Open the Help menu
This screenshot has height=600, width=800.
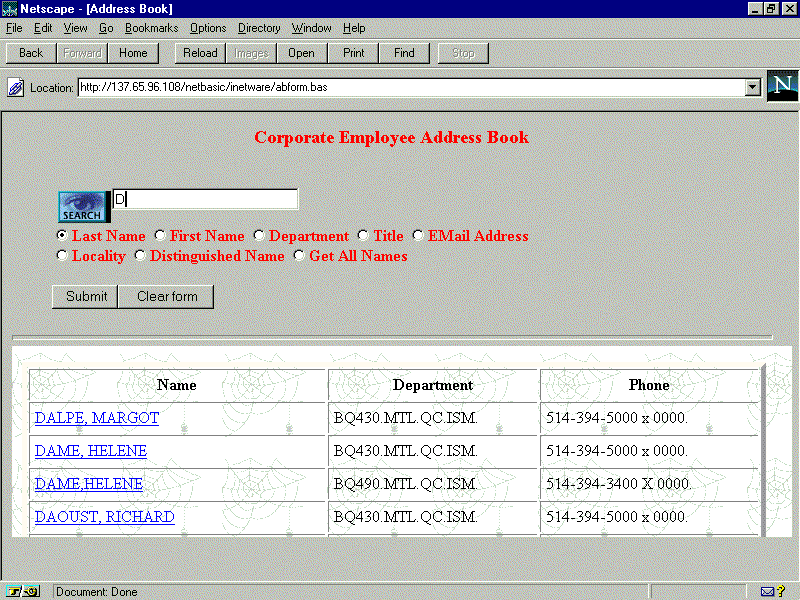pyautogui.click(x=354, y=28)
